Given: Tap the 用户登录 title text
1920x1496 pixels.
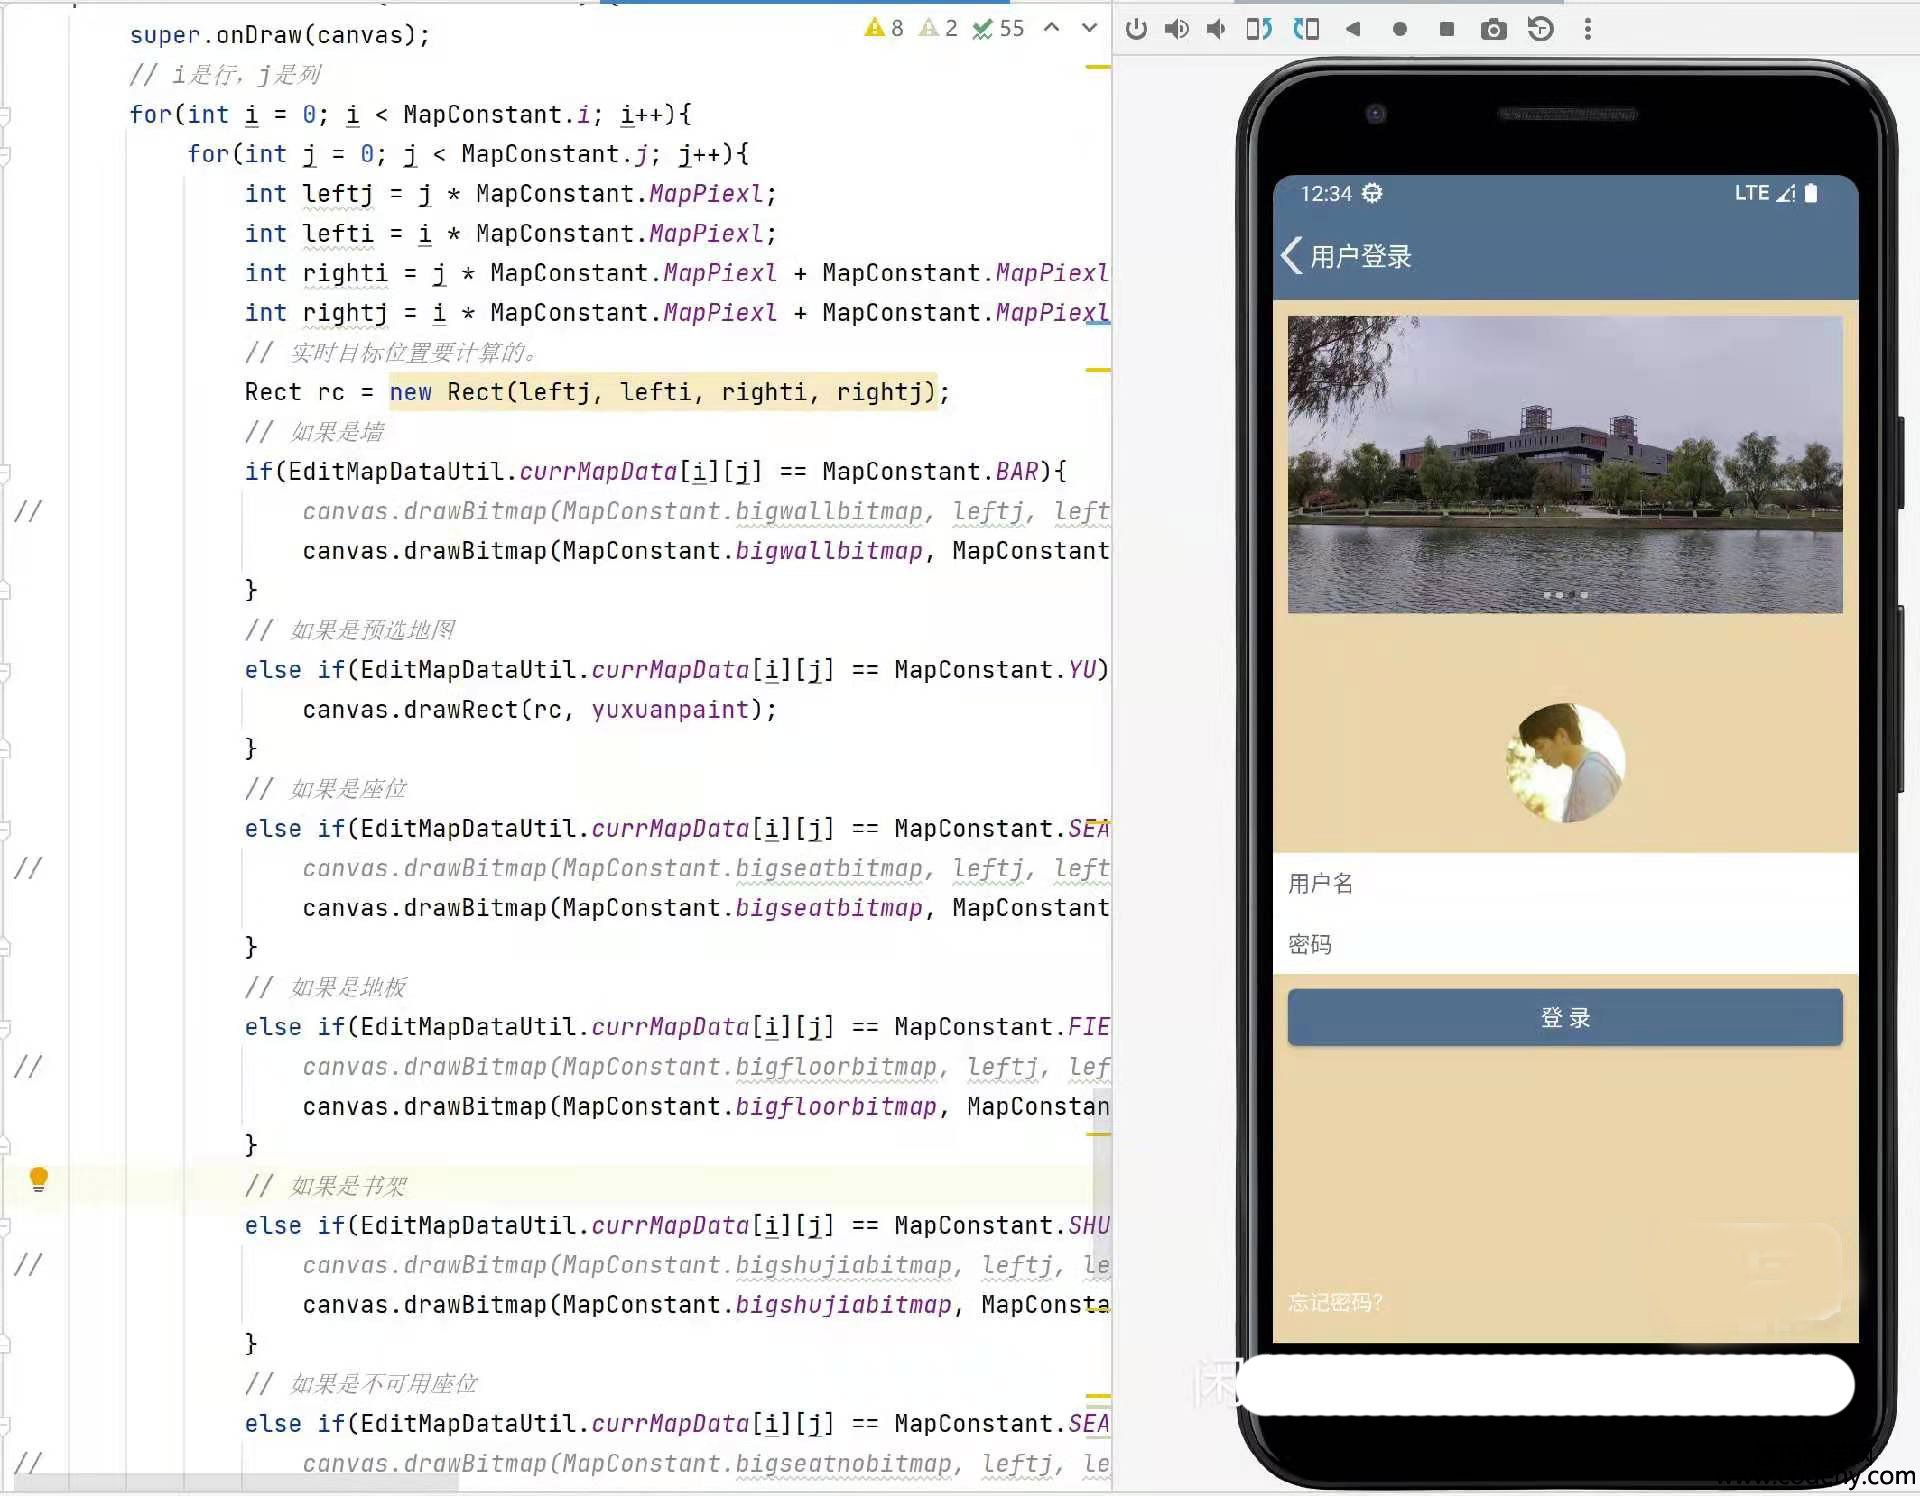Looking at the screenshot, I should tap(1361, 257).
